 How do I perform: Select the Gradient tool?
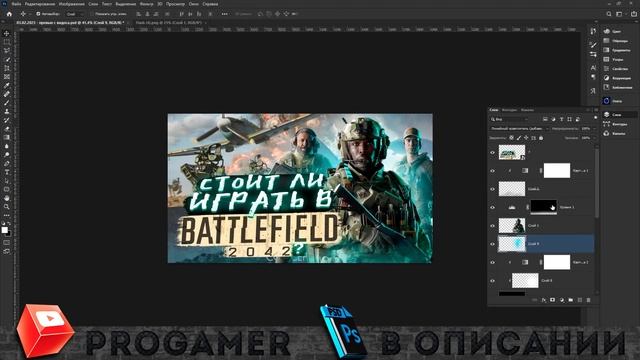pyautogui.click(x=7, y=137)
